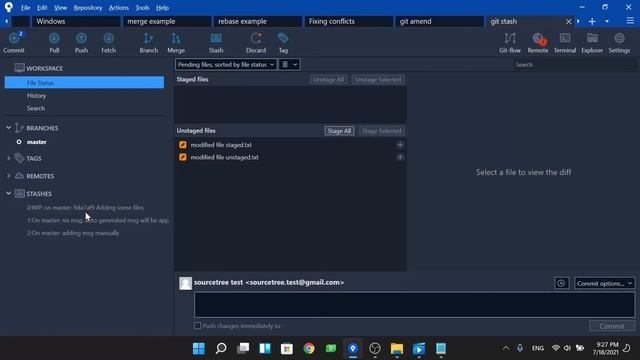Create a new branch via Branch icon
Screen dimensions: 640x360
point(149,42)
